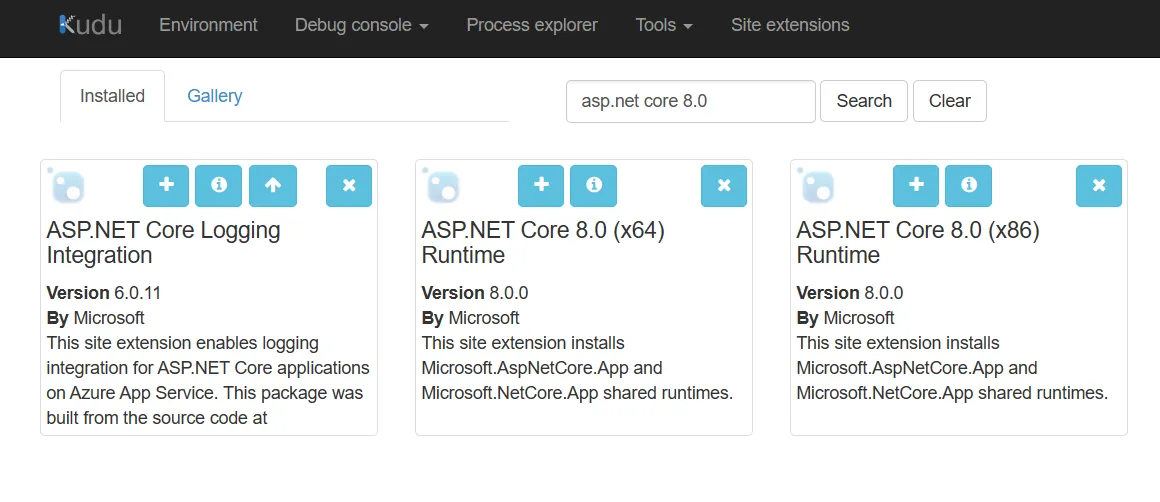Click the up-arrow update icon on Logging Integration
Image resolution: width=1160 pixels, height=502 pixels.
[x=272, y=185]
